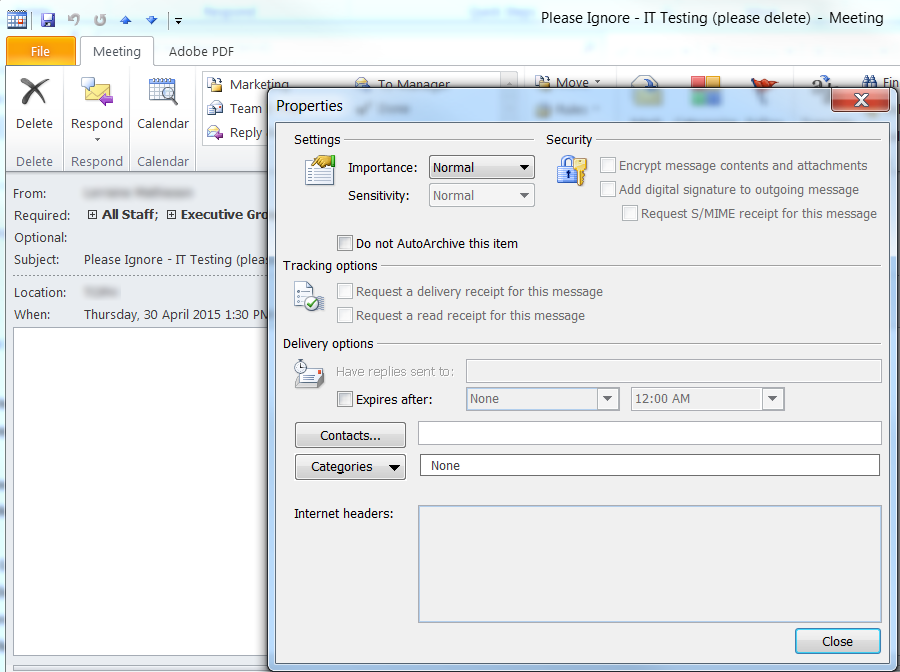Select the Marketing quick step
The height and width of the screenshot is (672, 900).
[x=247, y=84]
